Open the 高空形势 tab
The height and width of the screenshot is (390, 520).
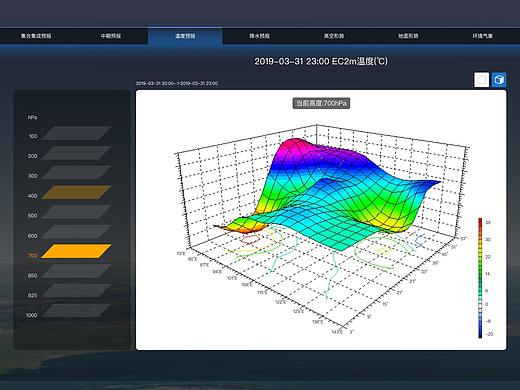[334, 36]
